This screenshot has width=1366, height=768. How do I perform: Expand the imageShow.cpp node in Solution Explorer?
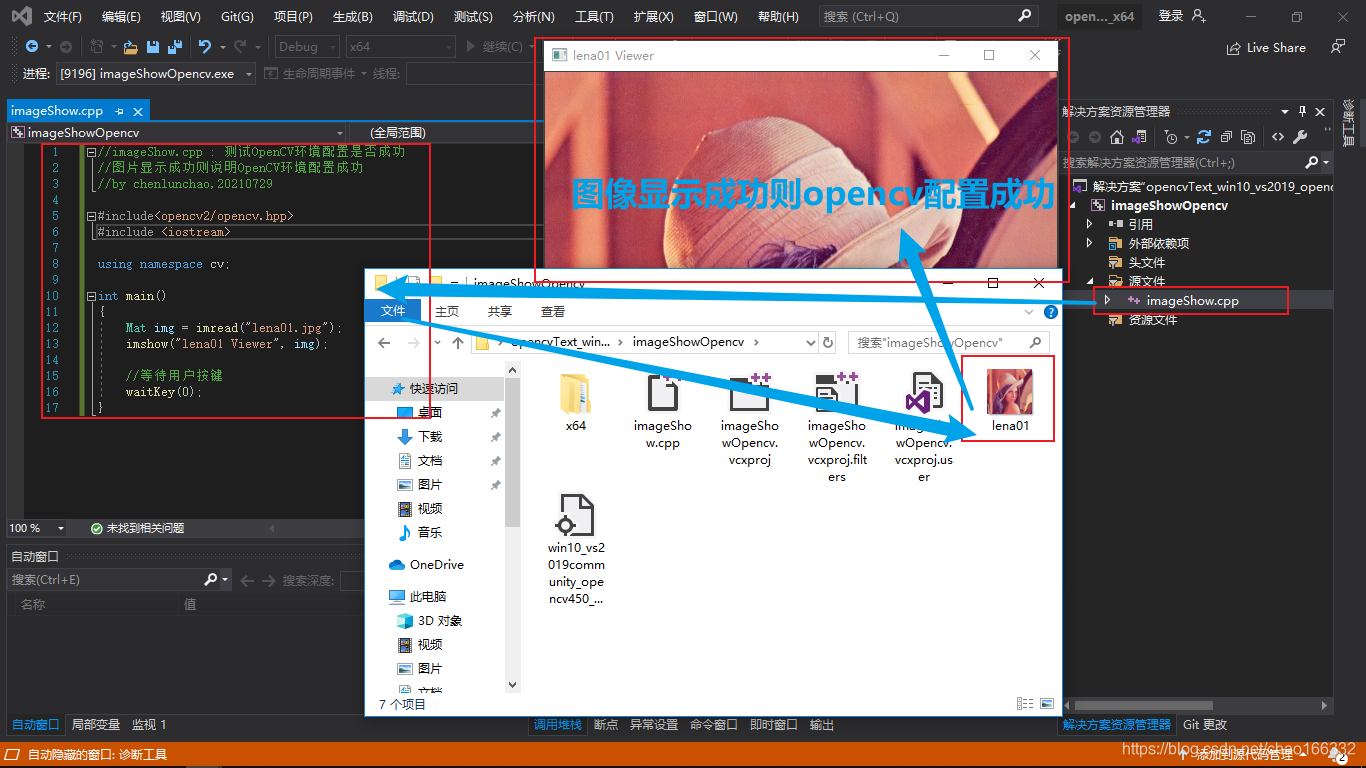point(1107,300)
